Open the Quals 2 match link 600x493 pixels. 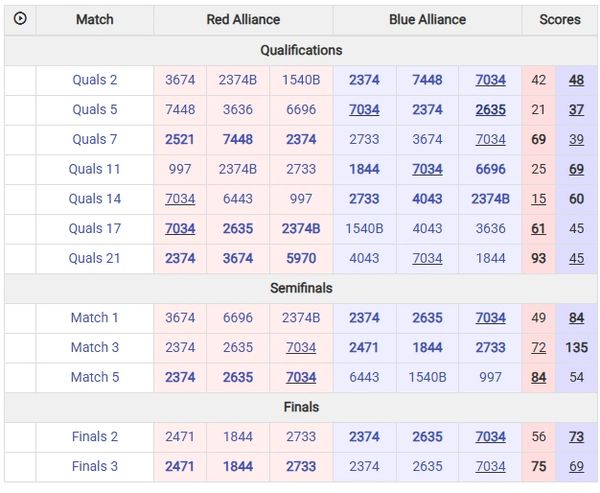(x=95, y=80)
